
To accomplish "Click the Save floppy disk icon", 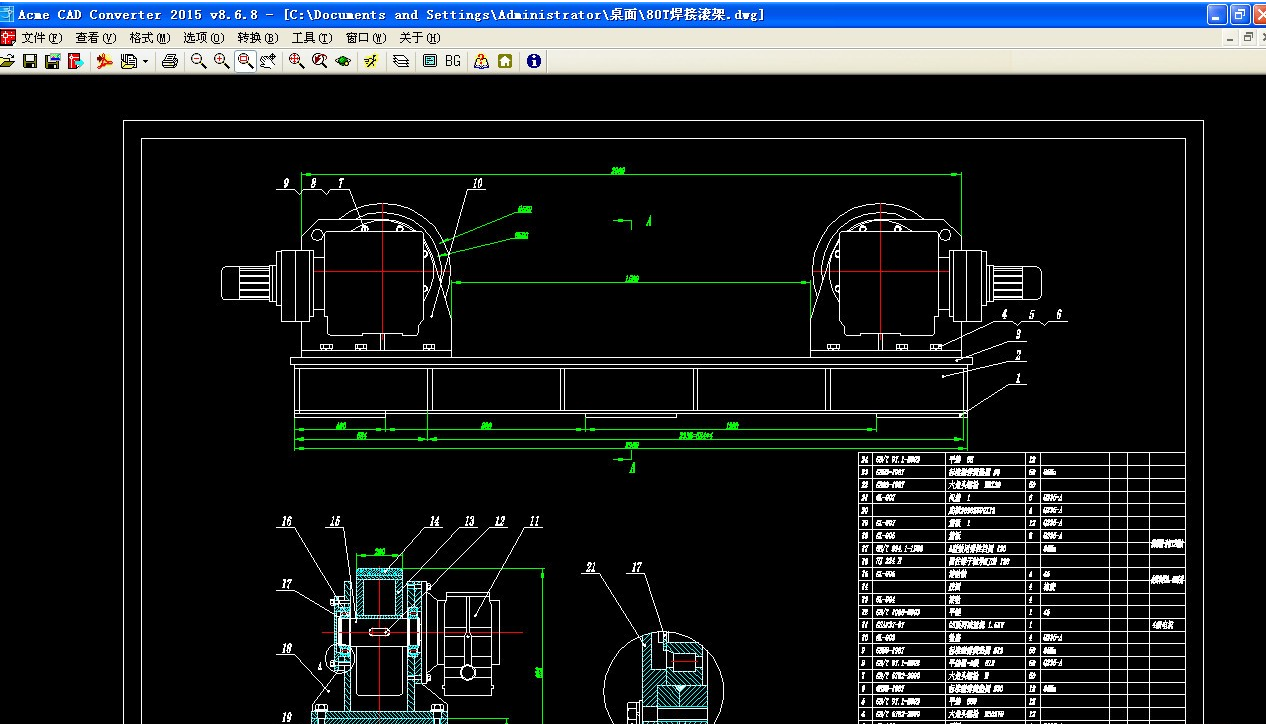I will [x=30, y=61].
